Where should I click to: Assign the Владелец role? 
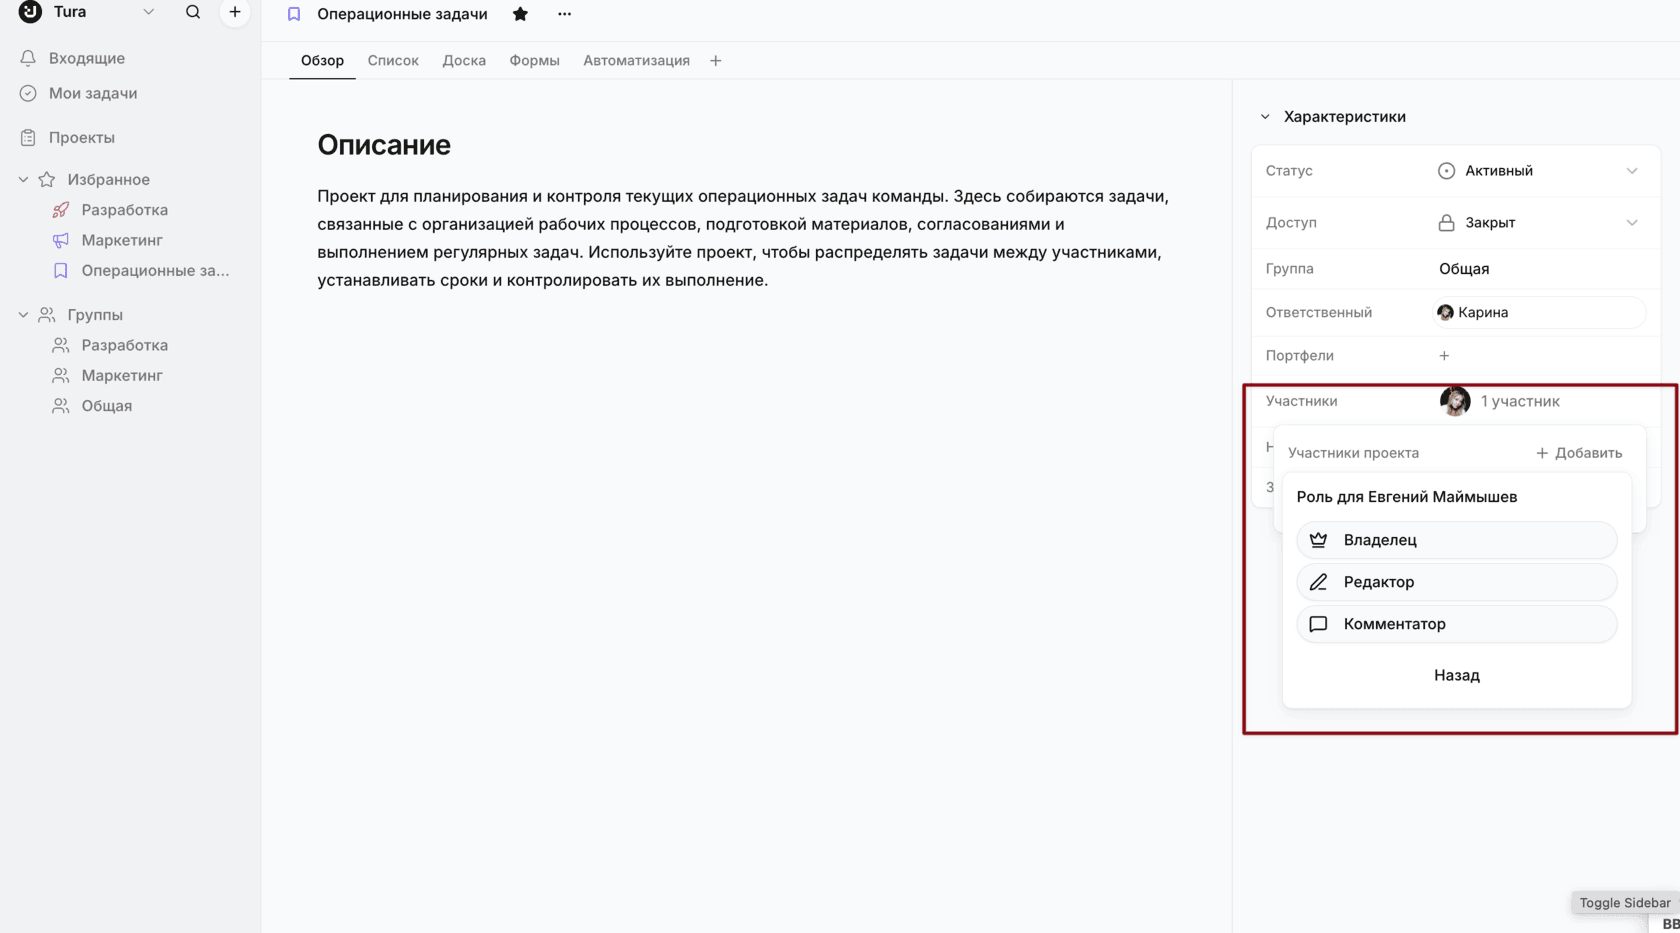click(x=1457, y=540)
